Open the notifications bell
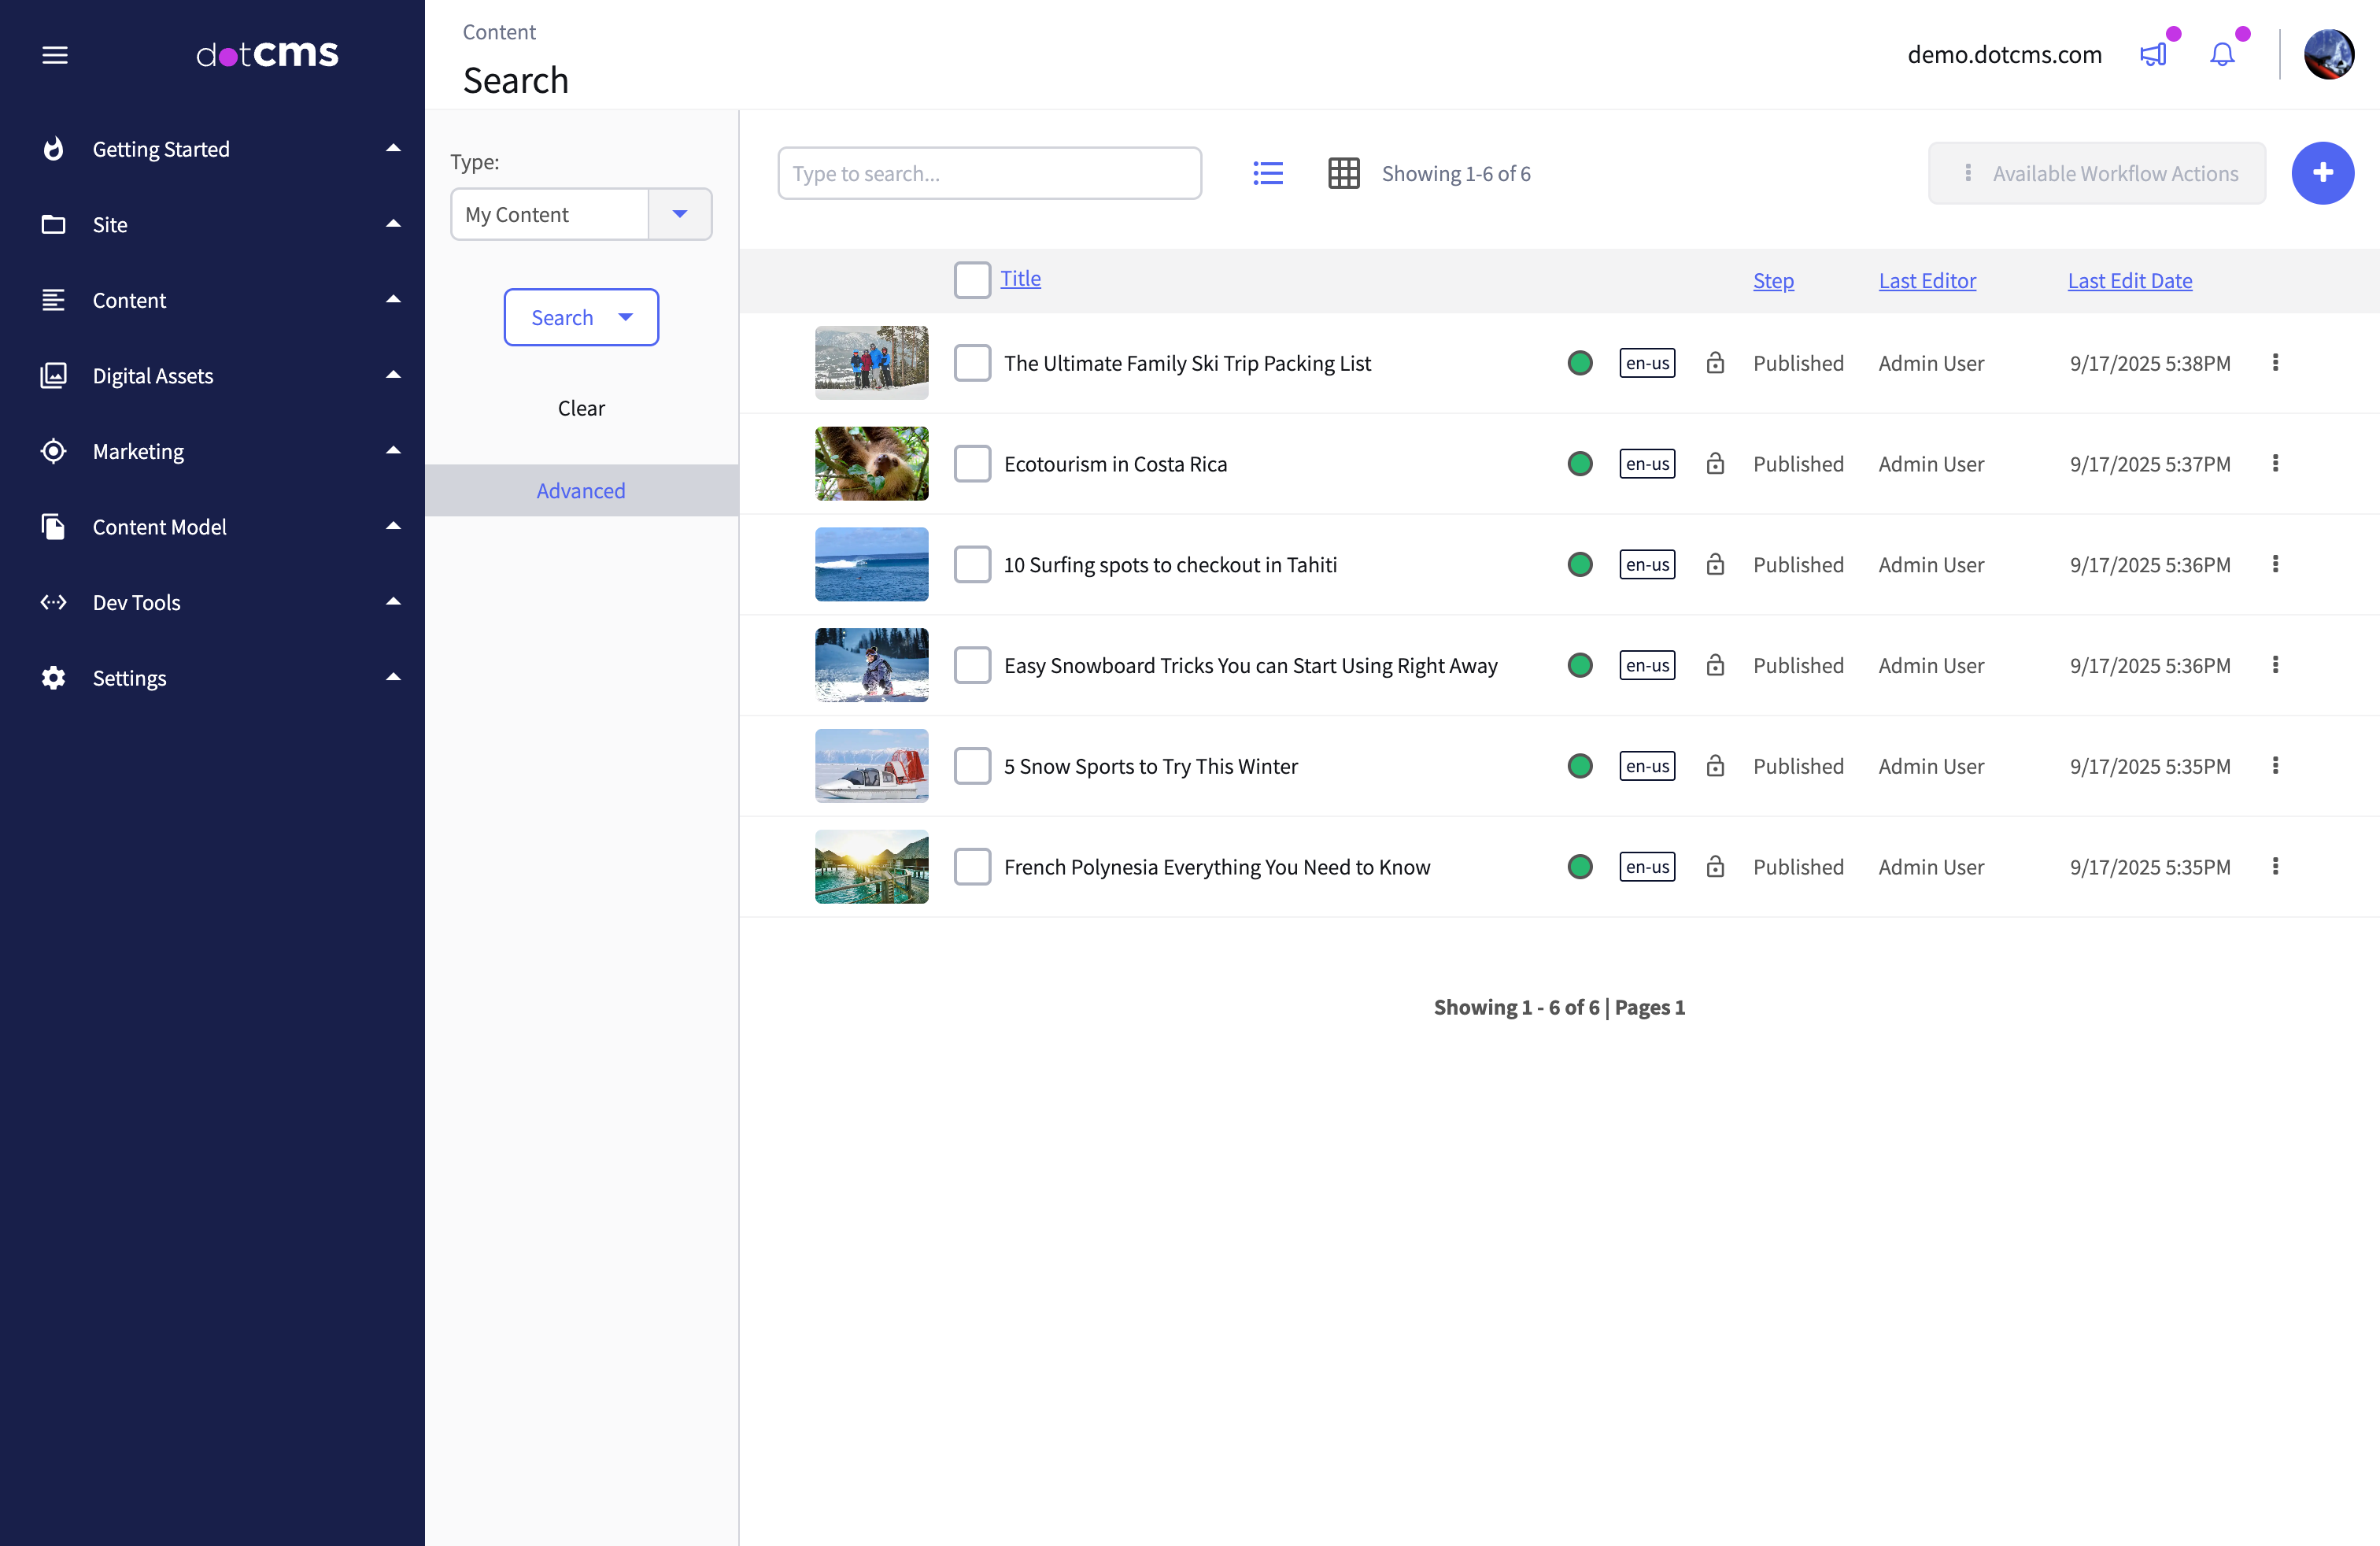The height and width of the screenshot is (1546, 2380). click(2221, 54)
